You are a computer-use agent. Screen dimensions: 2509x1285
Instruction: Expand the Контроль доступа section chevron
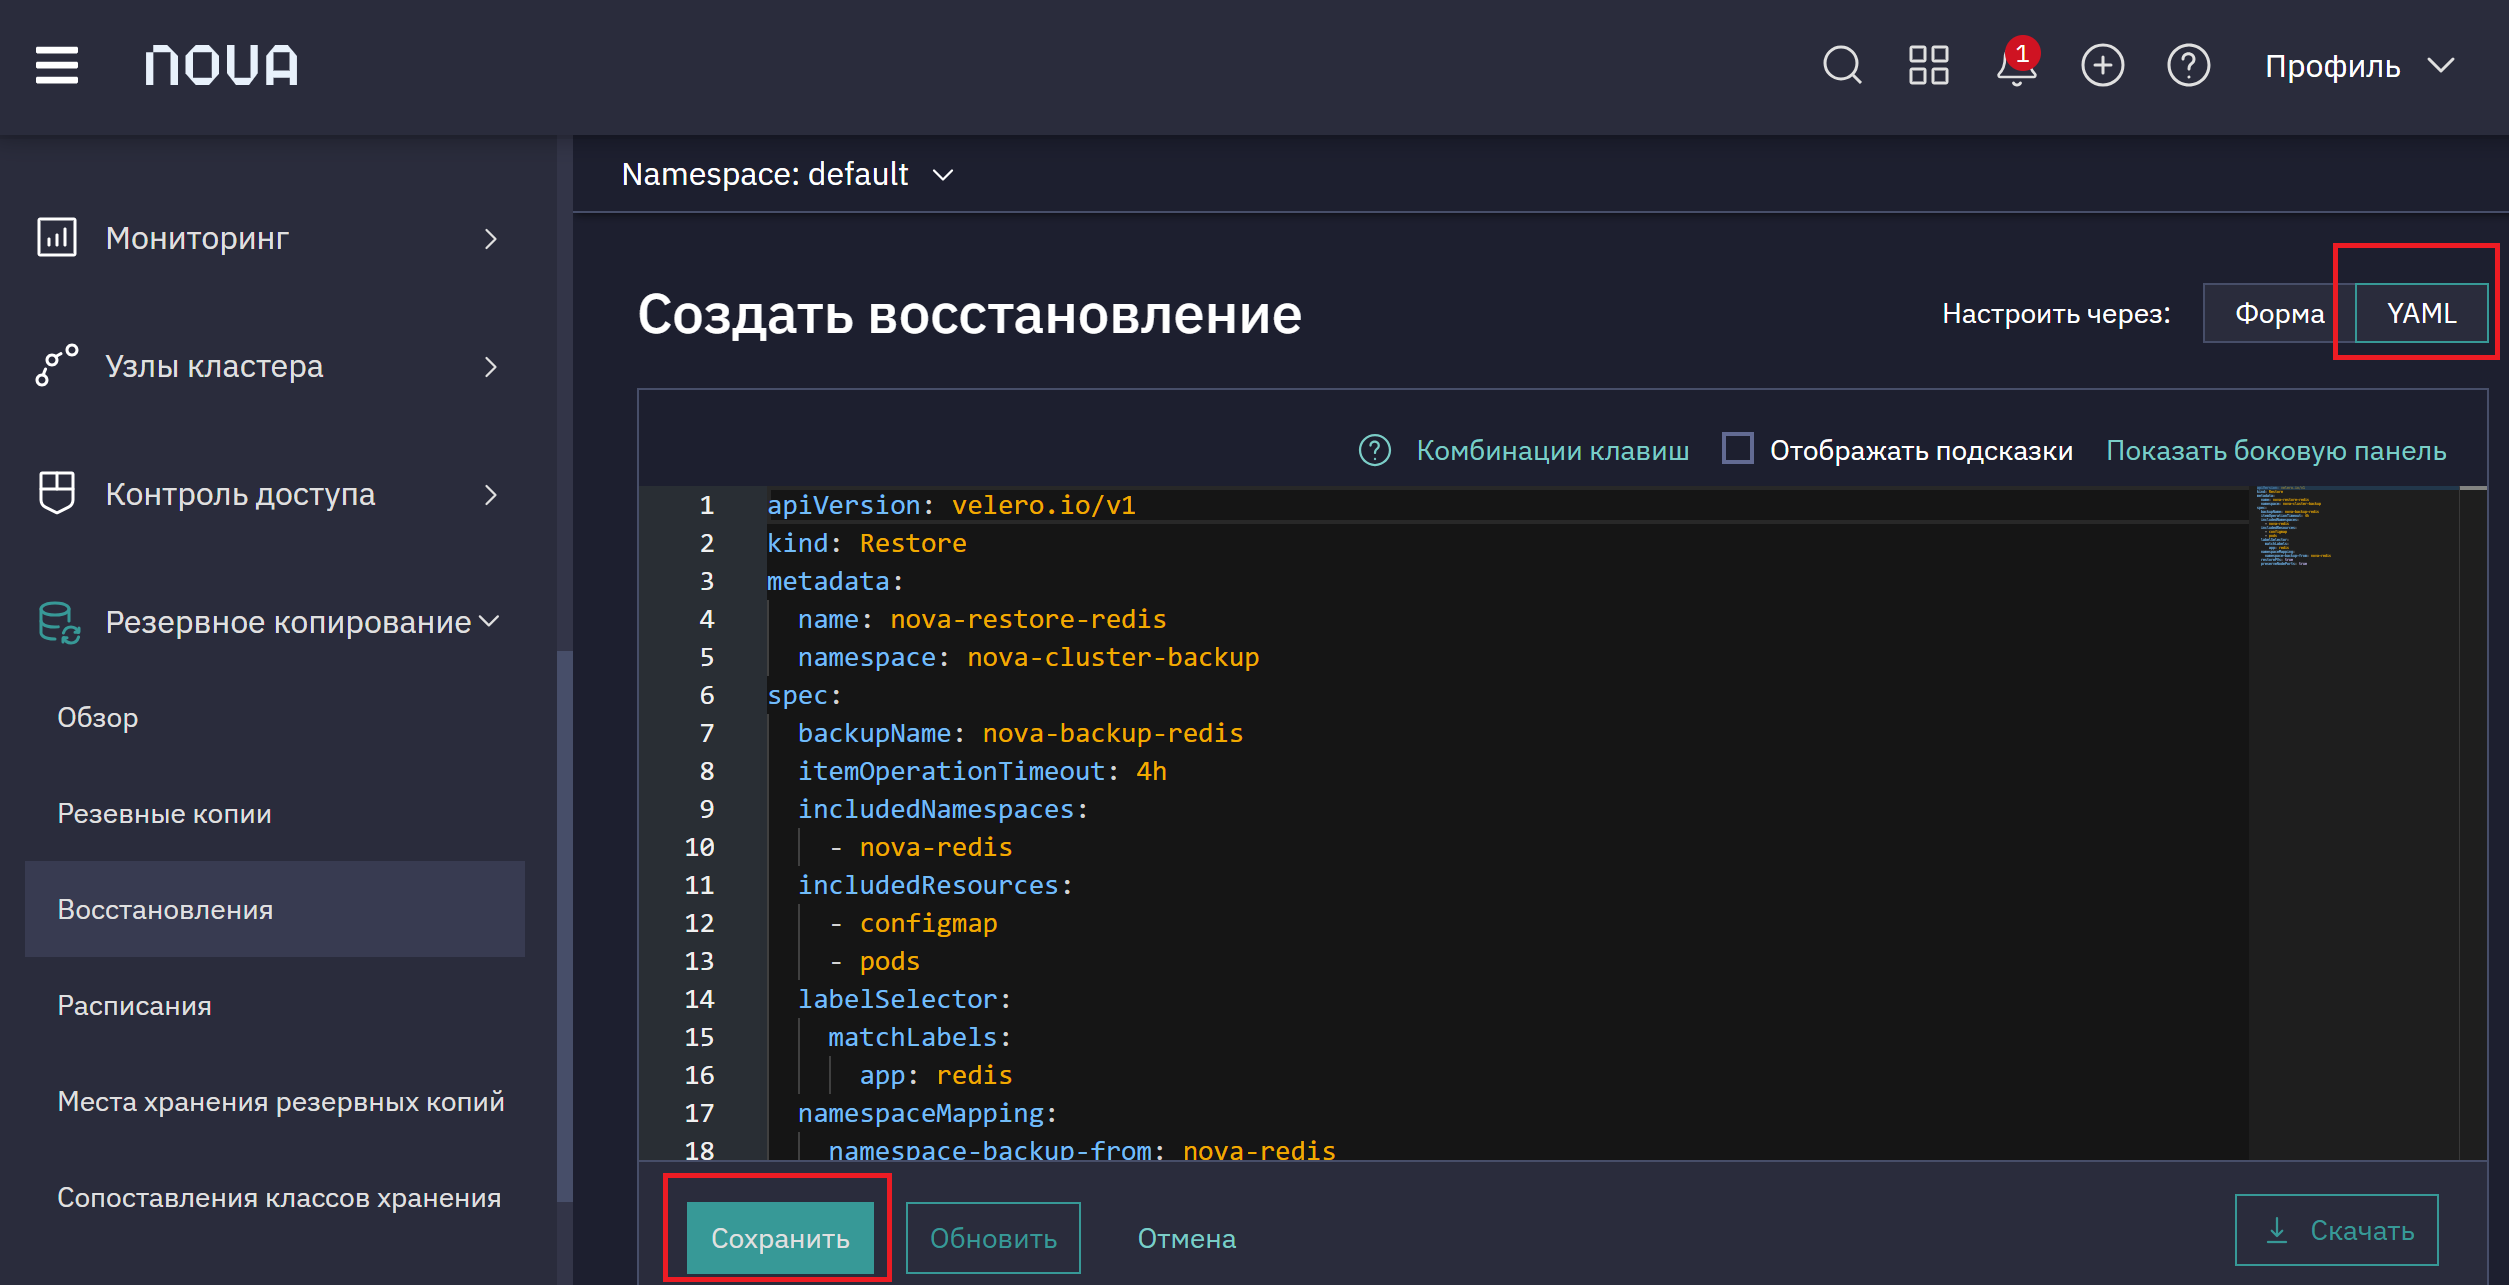pos(490,495)
